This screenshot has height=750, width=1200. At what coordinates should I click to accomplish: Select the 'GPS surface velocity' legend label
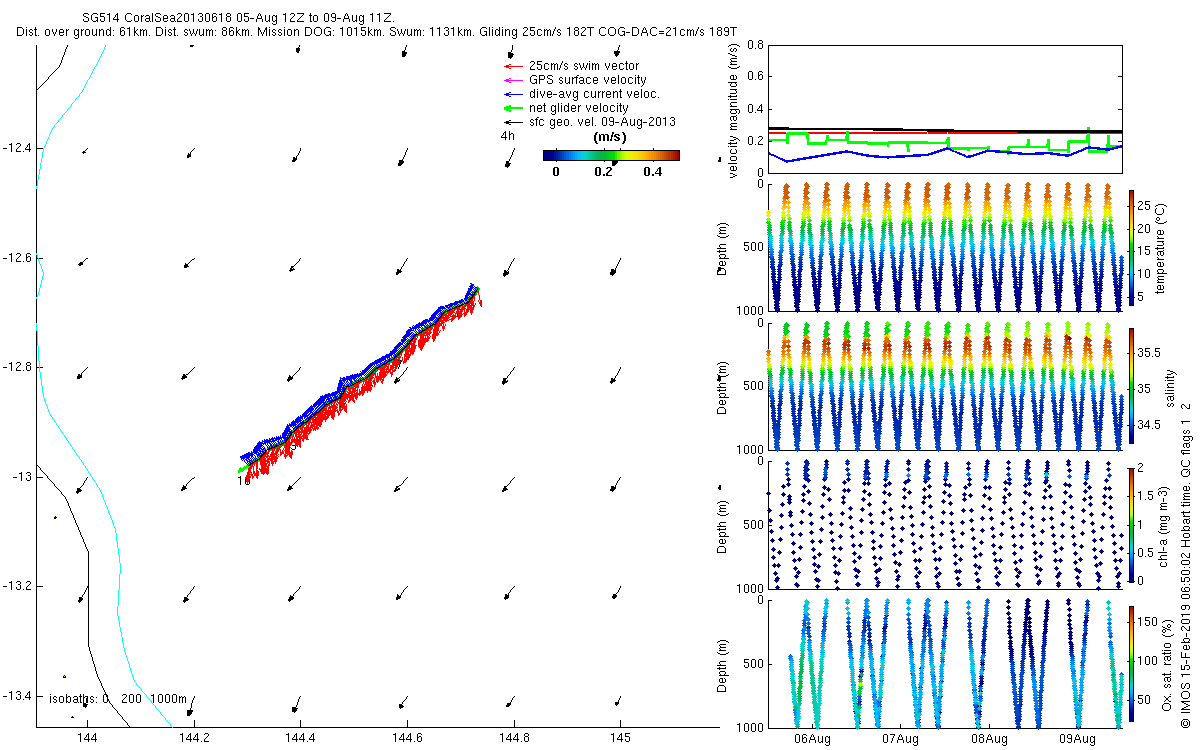pos(587,80)
